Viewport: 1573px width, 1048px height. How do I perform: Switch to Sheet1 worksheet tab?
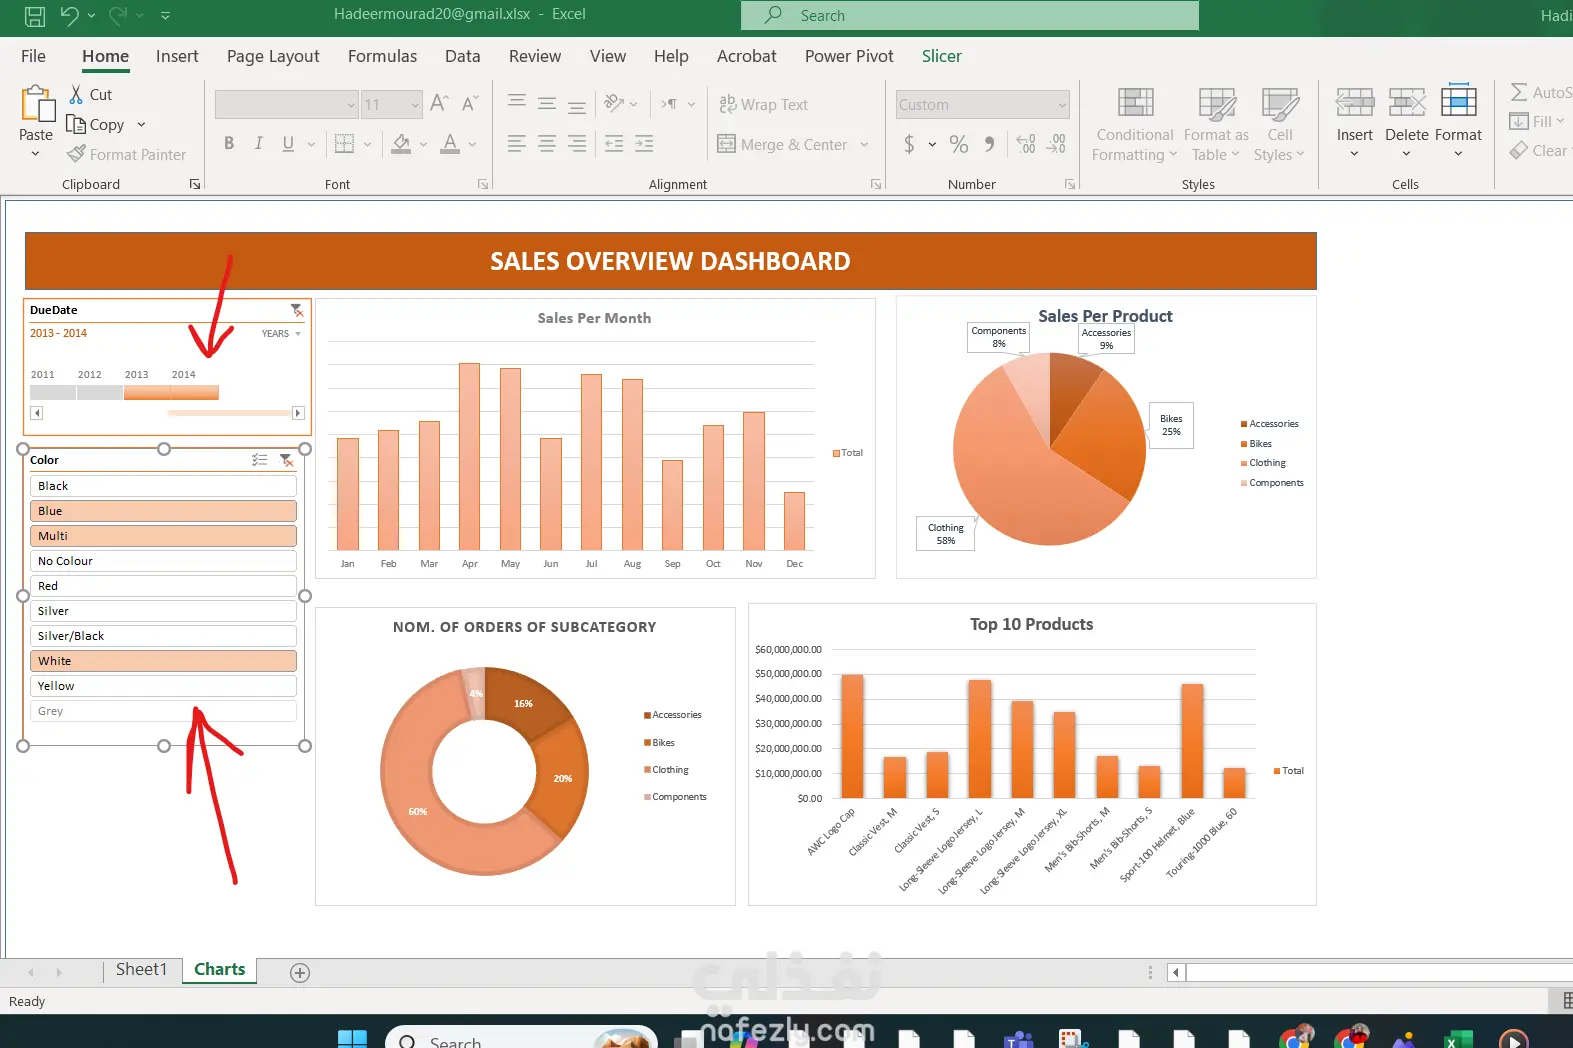(x=141, y=970)
